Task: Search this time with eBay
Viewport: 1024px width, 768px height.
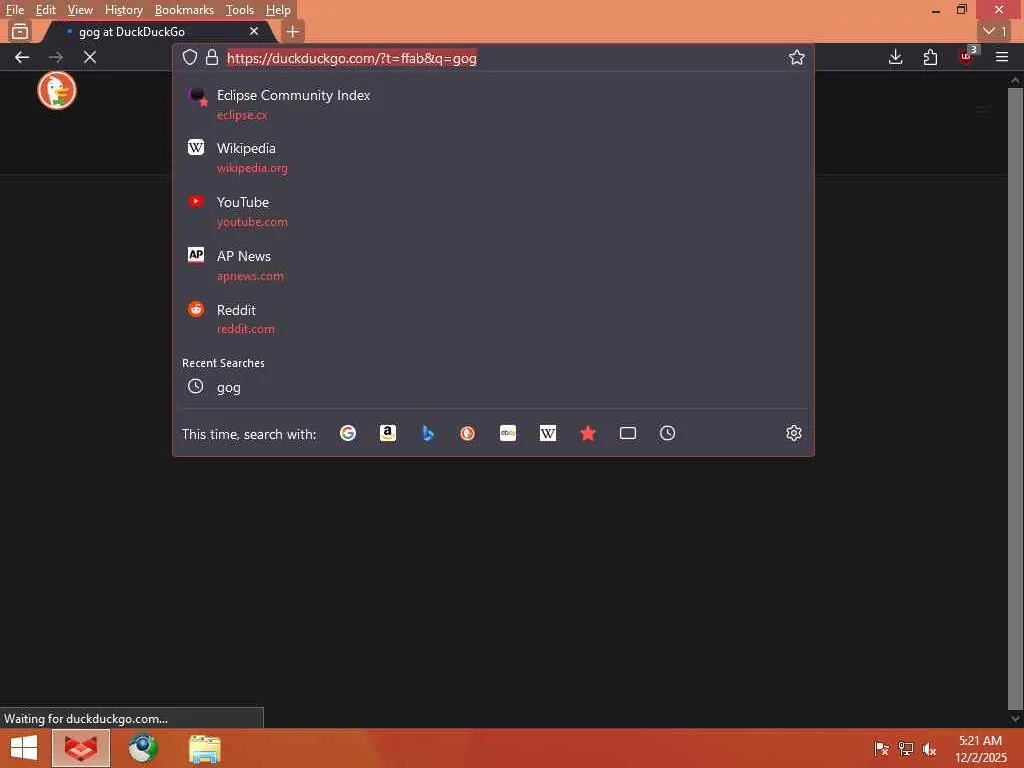Action: tap(508, 433)
